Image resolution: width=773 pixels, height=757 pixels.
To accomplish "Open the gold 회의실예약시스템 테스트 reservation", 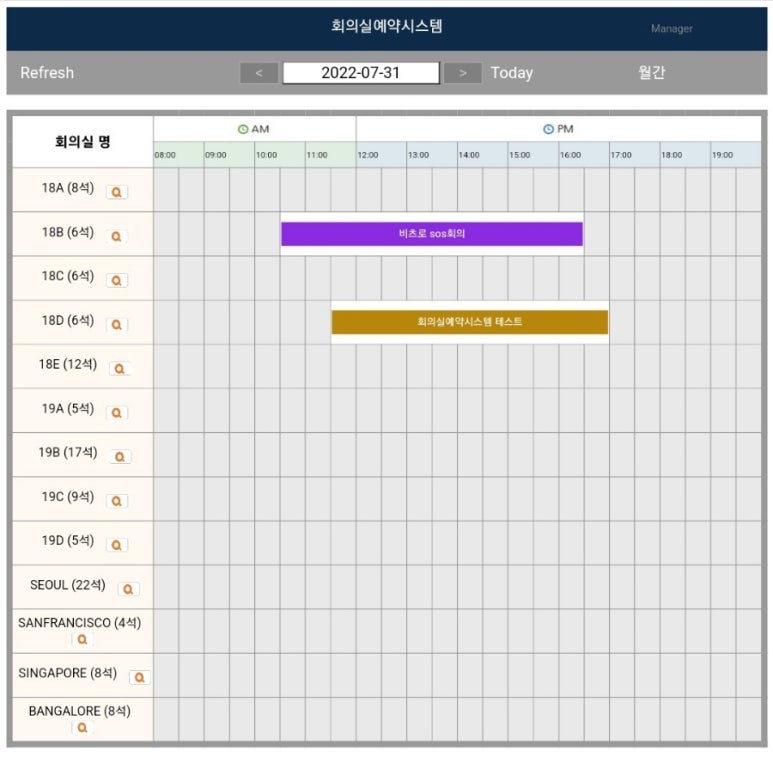I will [470, 322].
